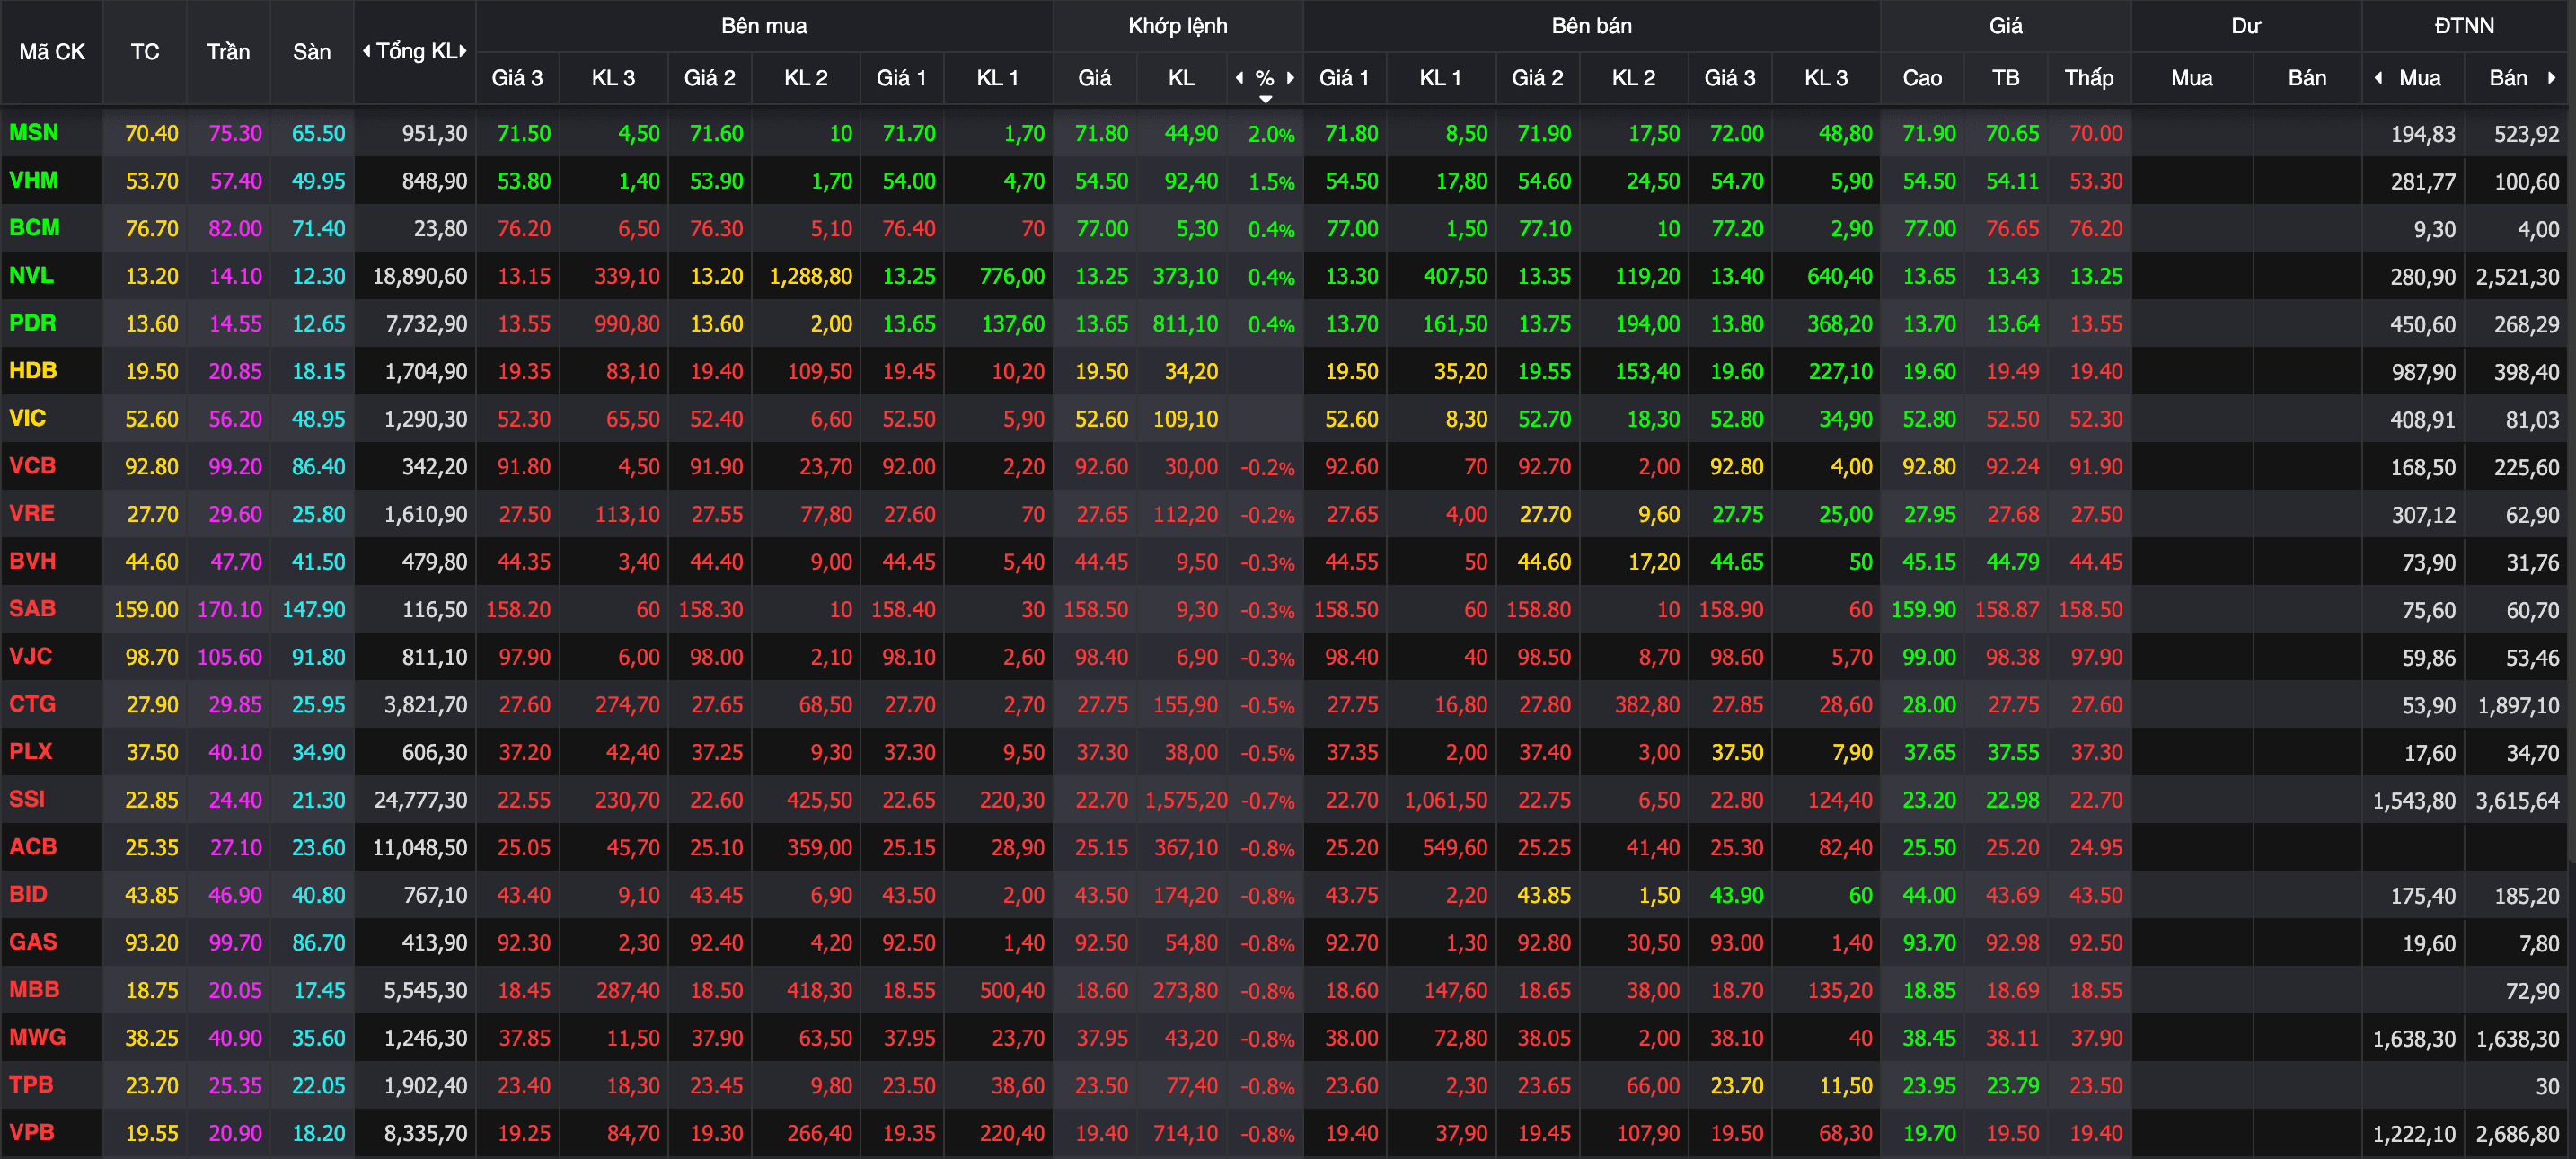Open the NVL stock symbol

(x=31, y=276)
